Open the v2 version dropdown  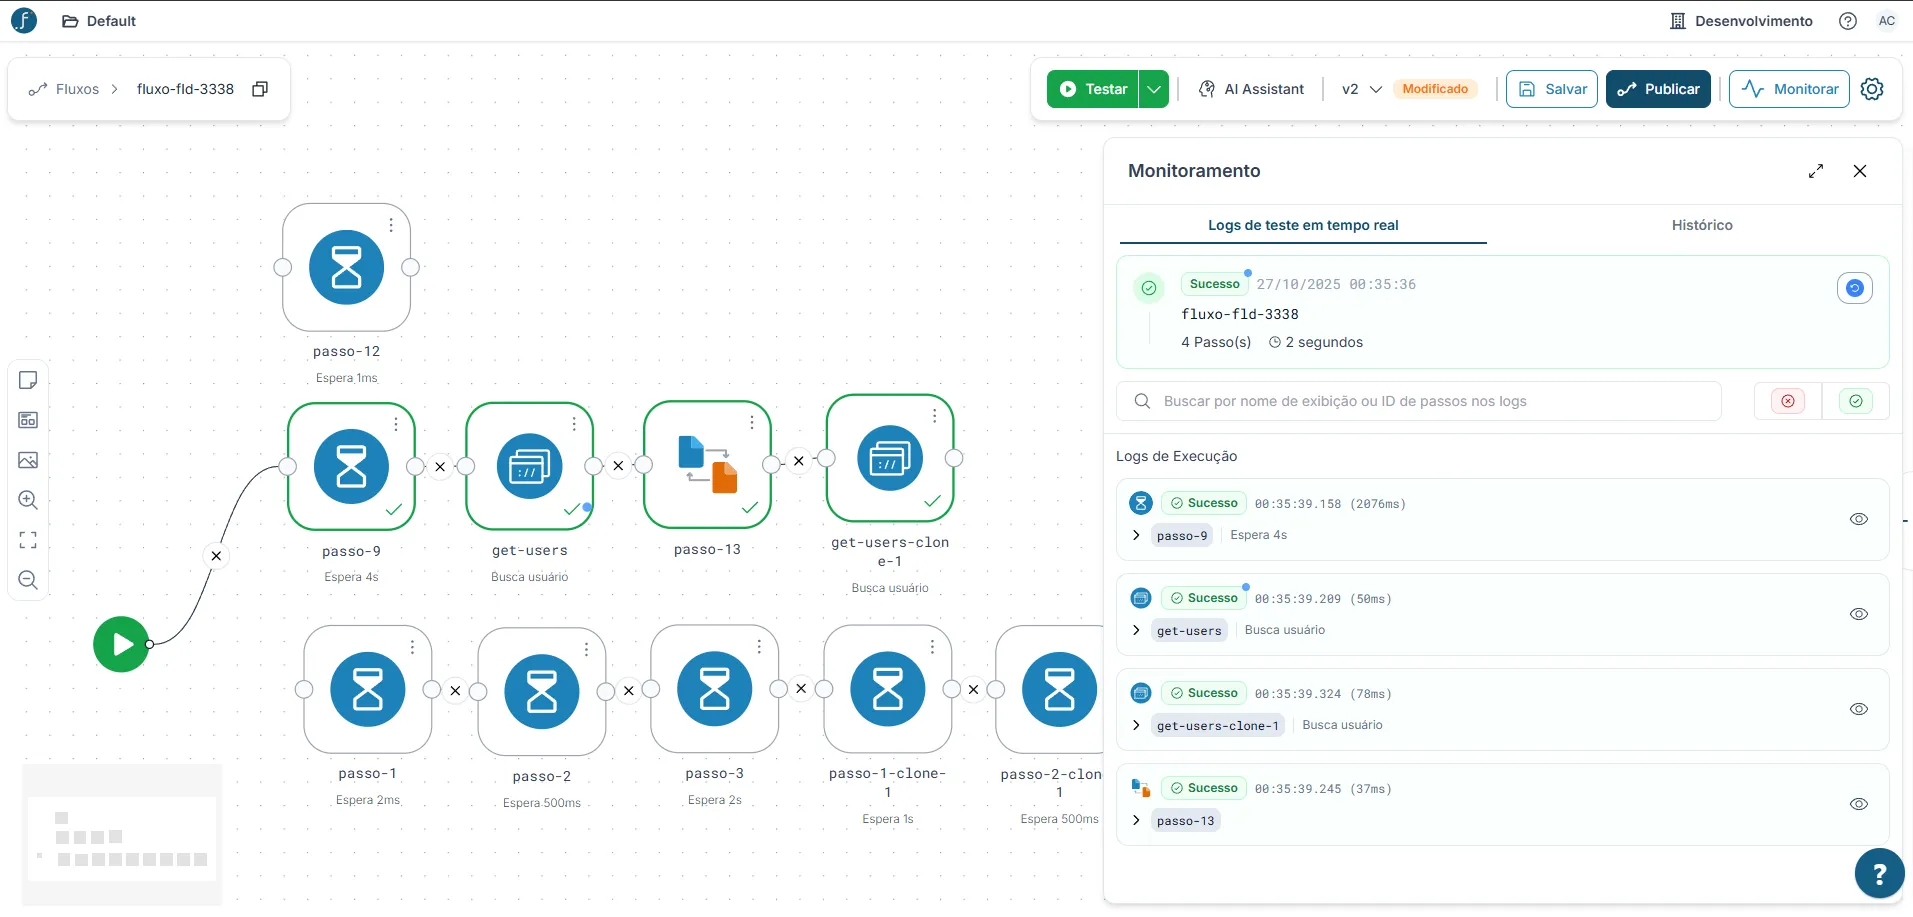pyautogui.click(x=1361, y=89)
